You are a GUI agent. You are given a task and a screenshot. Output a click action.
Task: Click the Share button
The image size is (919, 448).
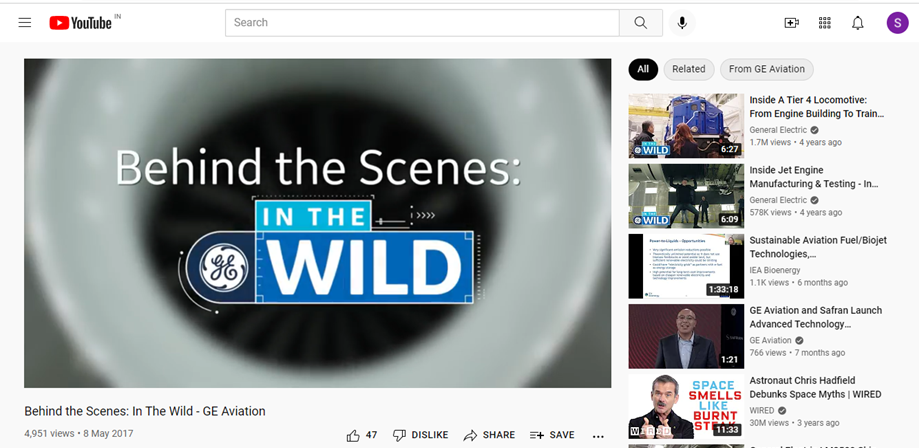click(492, 435)
